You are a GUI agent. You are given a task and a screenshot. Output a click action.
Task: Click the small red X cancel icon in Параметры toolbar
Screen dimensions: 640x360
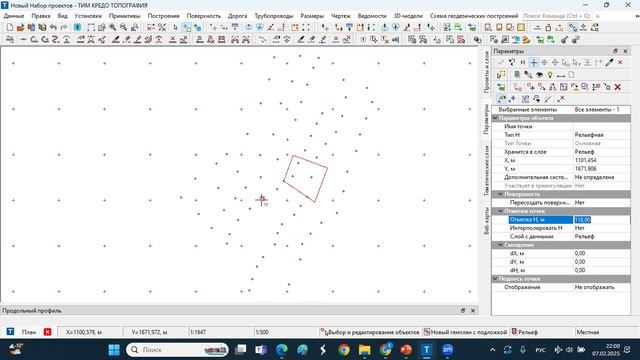[x=620, y=62]
